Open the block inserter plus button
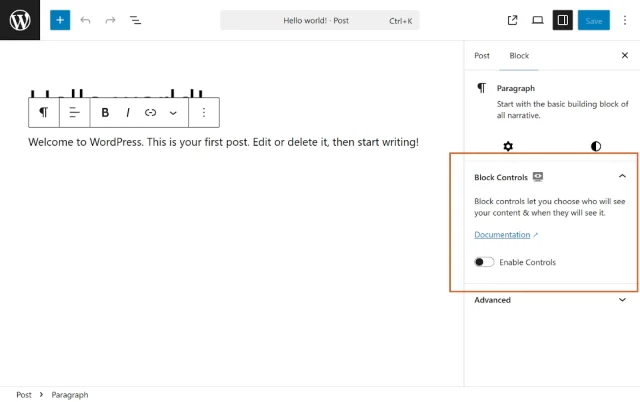The width and height of the screenshot is (640, 402). pyautogui.click(x=60, y=20)
